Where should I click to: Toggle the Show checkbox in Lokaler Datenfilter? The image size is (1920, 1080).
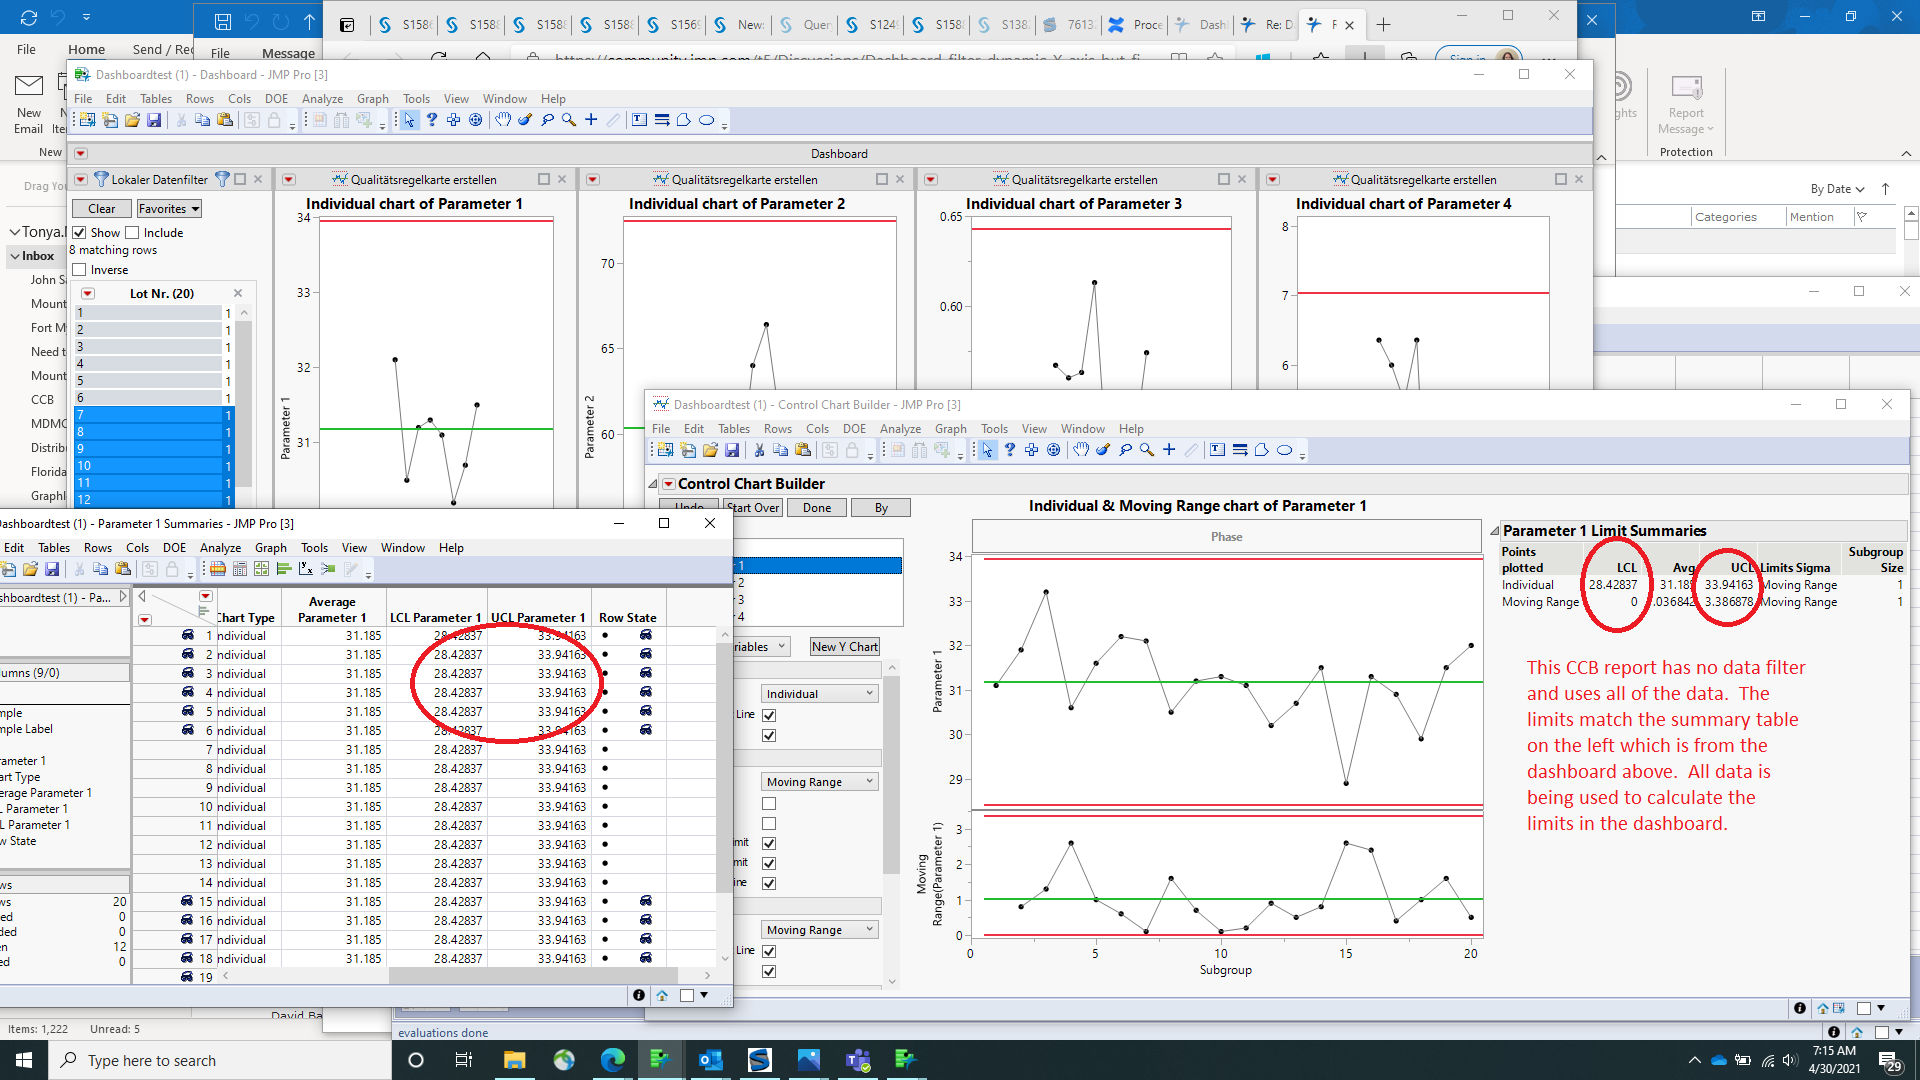pos(80,232)
